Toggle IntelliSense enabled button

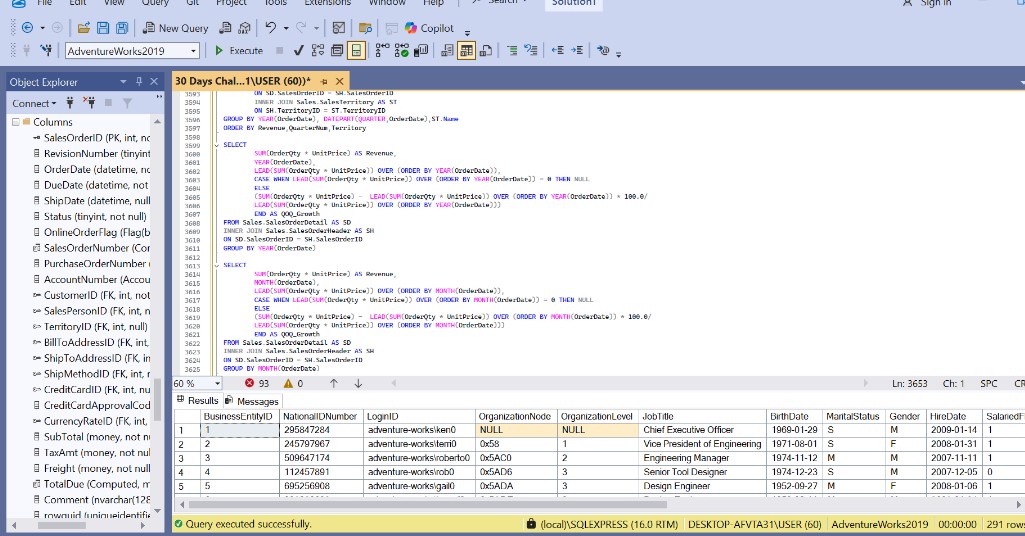coord(356,50)
